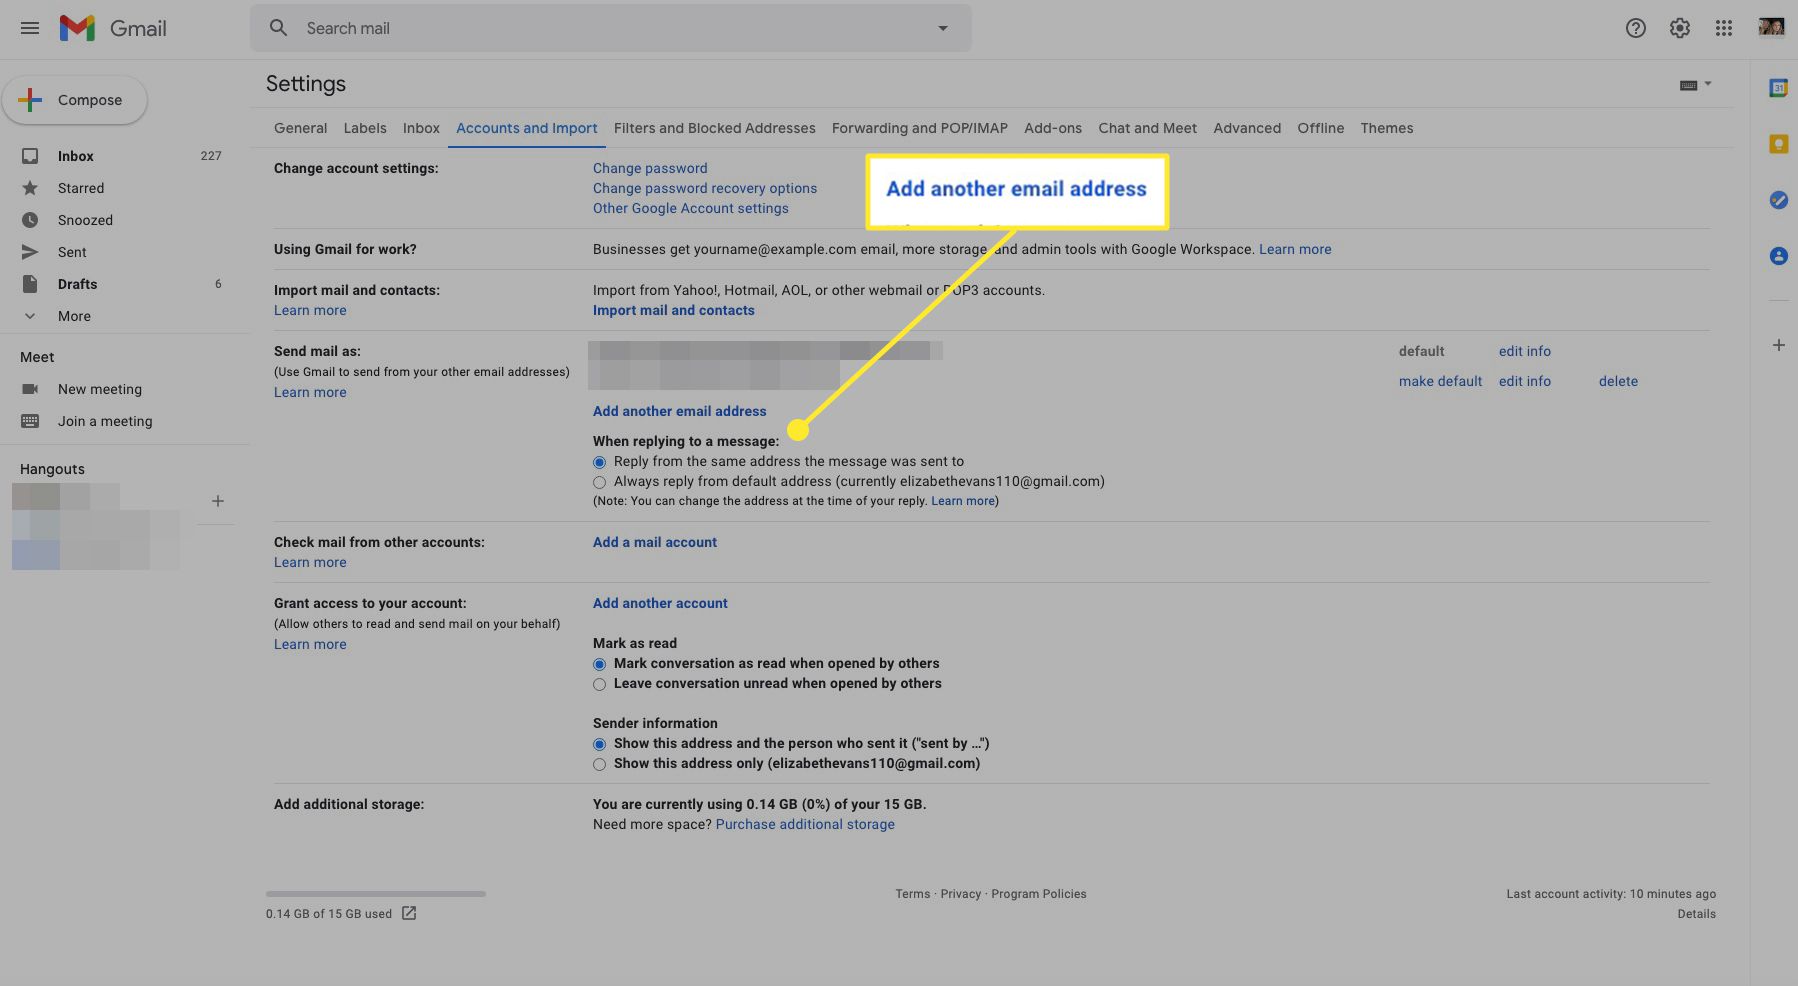
Task: Click Add another email address link
Action: [680, 411]
